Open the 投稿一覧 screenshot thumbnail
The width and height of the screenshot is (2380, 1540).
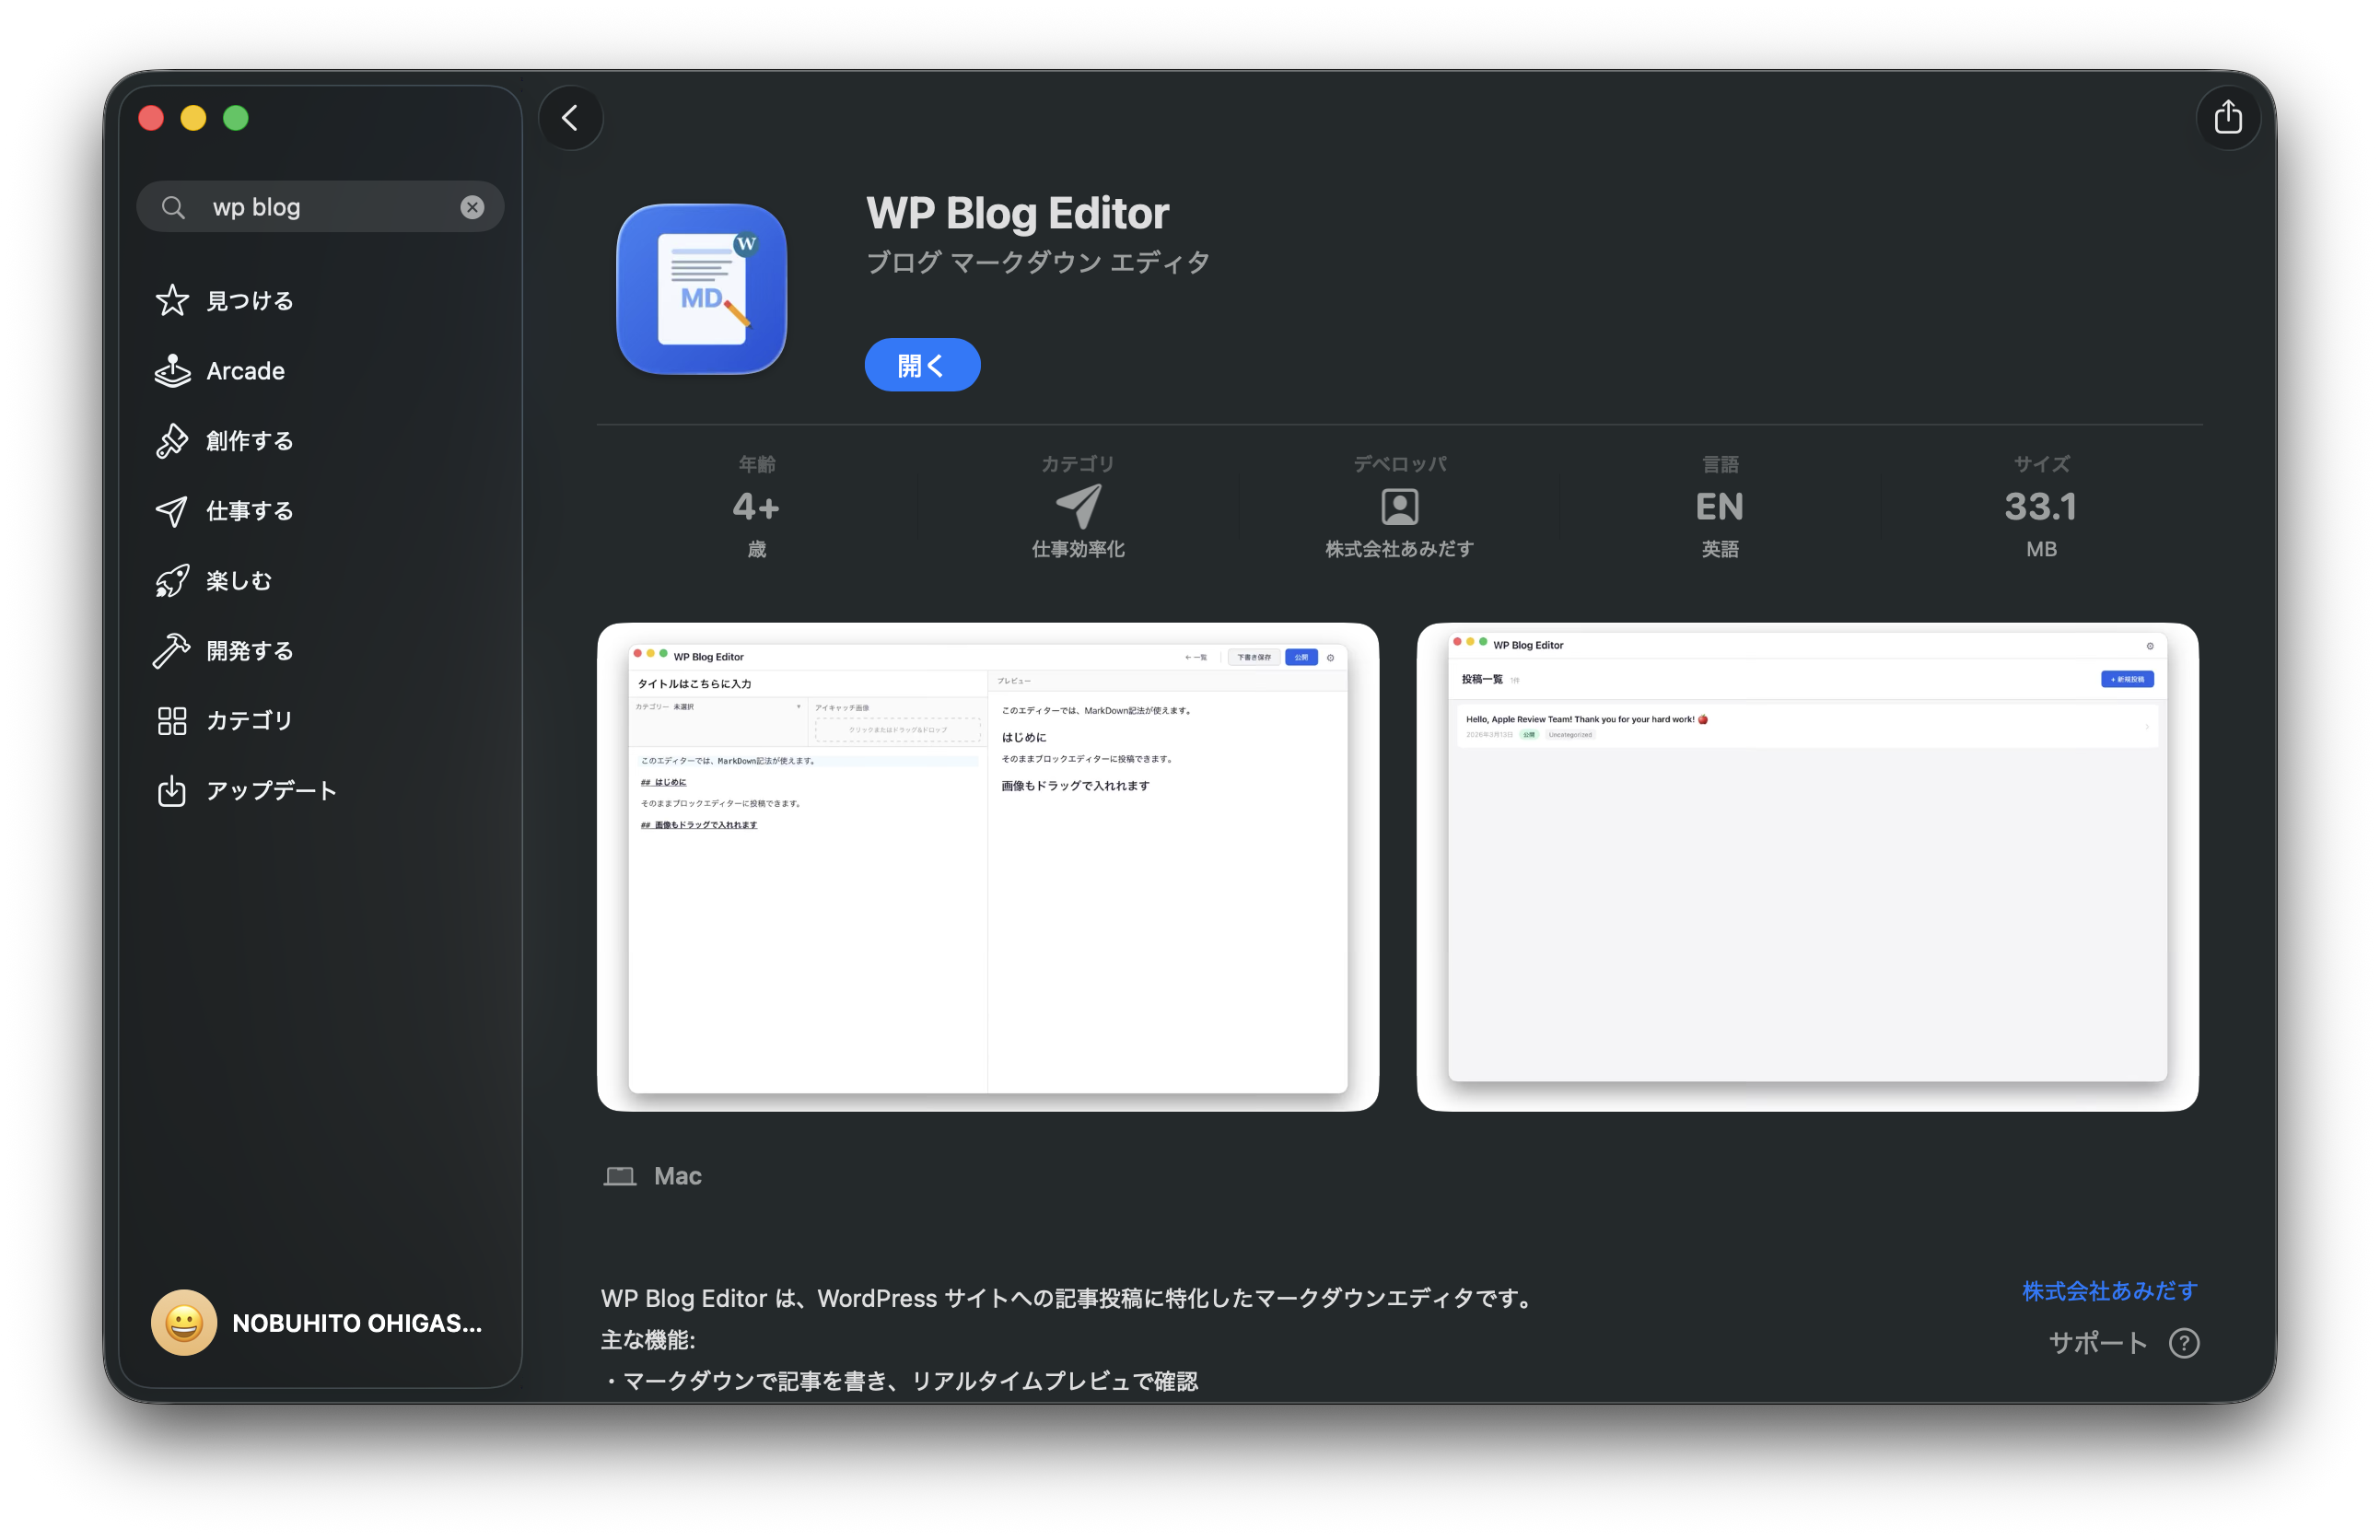(1806, 866)
